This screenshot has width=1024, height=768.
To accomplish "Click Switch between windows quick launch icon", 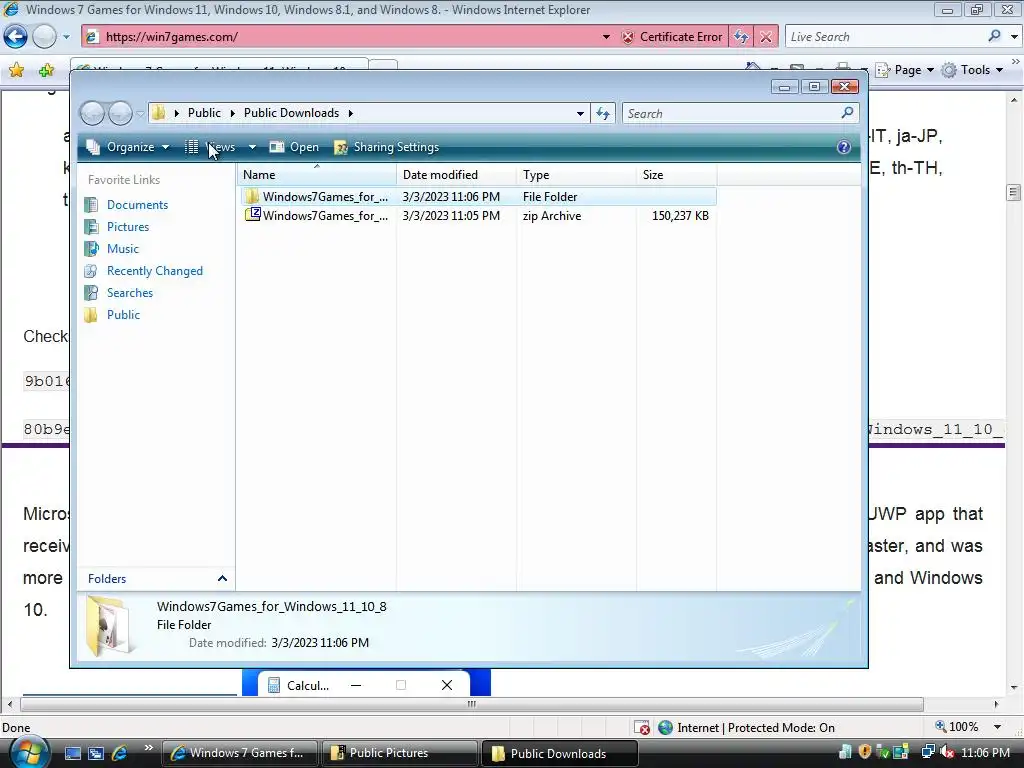I will click(x=96, y=753).
